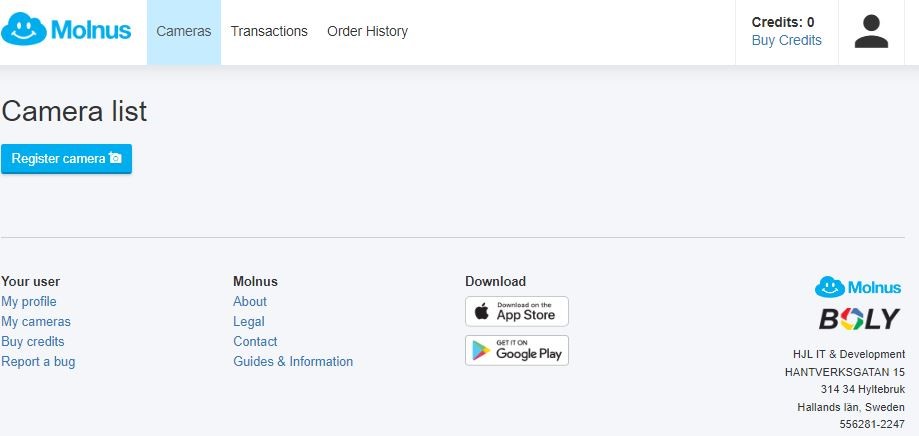Viewport: 919px width, 436px height.
Task: Go to the Order History tab
Action: [367, 32]
